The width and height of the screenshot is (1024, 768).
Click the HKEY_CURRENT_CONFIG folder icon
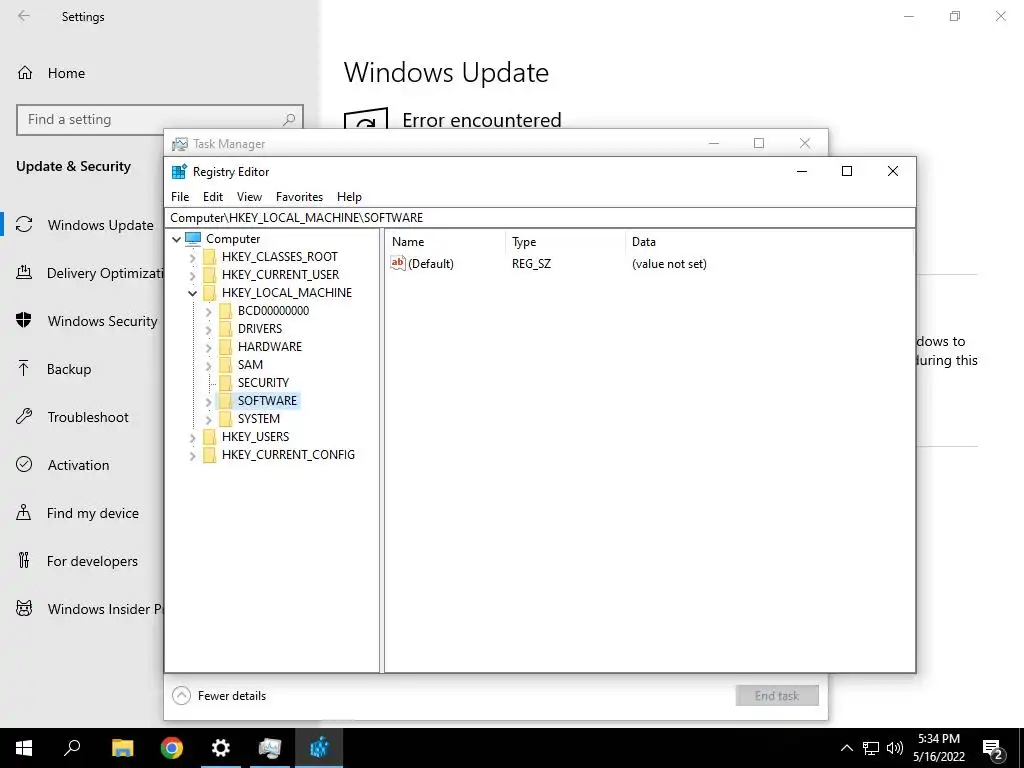point(209,454)
